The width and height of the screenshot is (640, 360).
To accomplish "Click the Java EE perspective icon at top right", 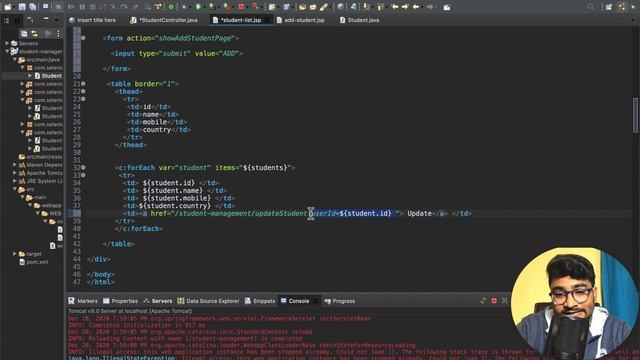I will click(622, 7).
